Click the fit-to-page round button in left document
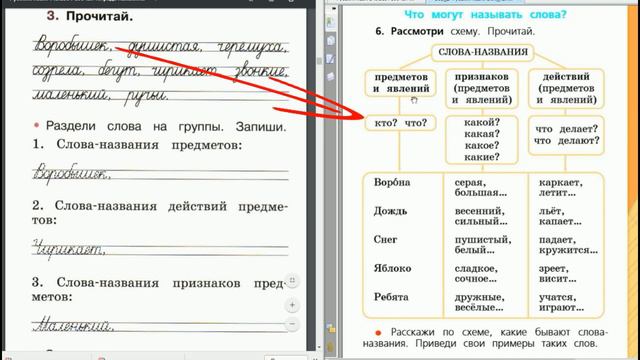The image size is (640, 360). click(292, 280)
